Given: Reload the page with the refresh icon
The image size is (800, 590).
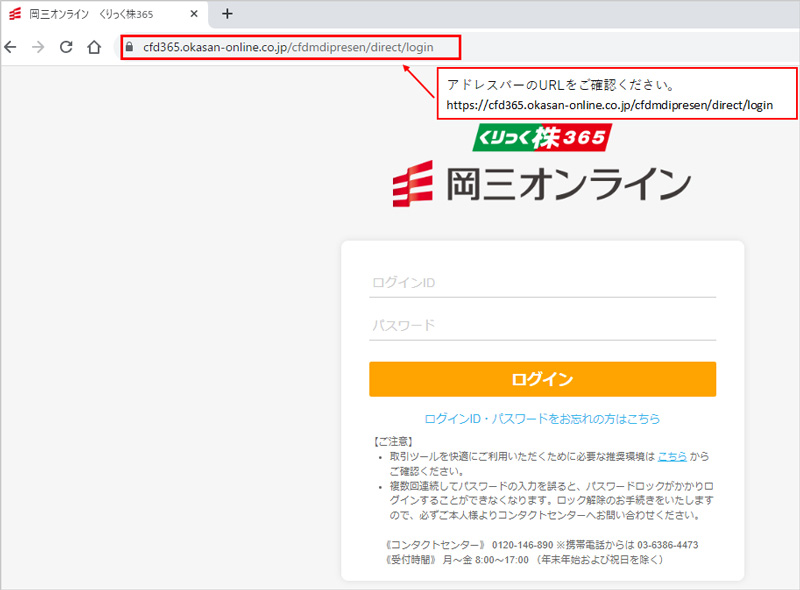Looking at the screenshot, I should (66, 47).
